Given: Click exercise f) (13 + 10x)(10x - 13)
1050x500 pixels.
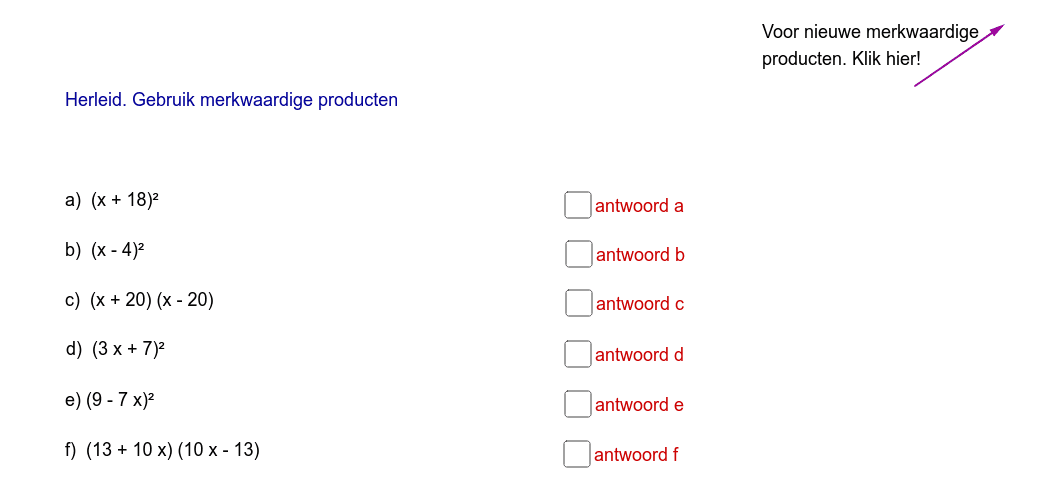Looking at the screenshot, I should coord(162,450).
